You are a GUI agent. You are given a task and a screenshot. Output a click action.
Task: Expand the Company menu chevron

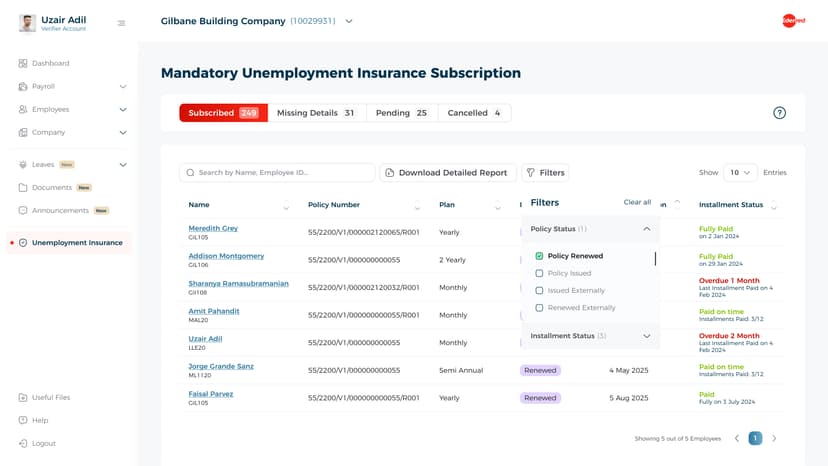(123, 133)
